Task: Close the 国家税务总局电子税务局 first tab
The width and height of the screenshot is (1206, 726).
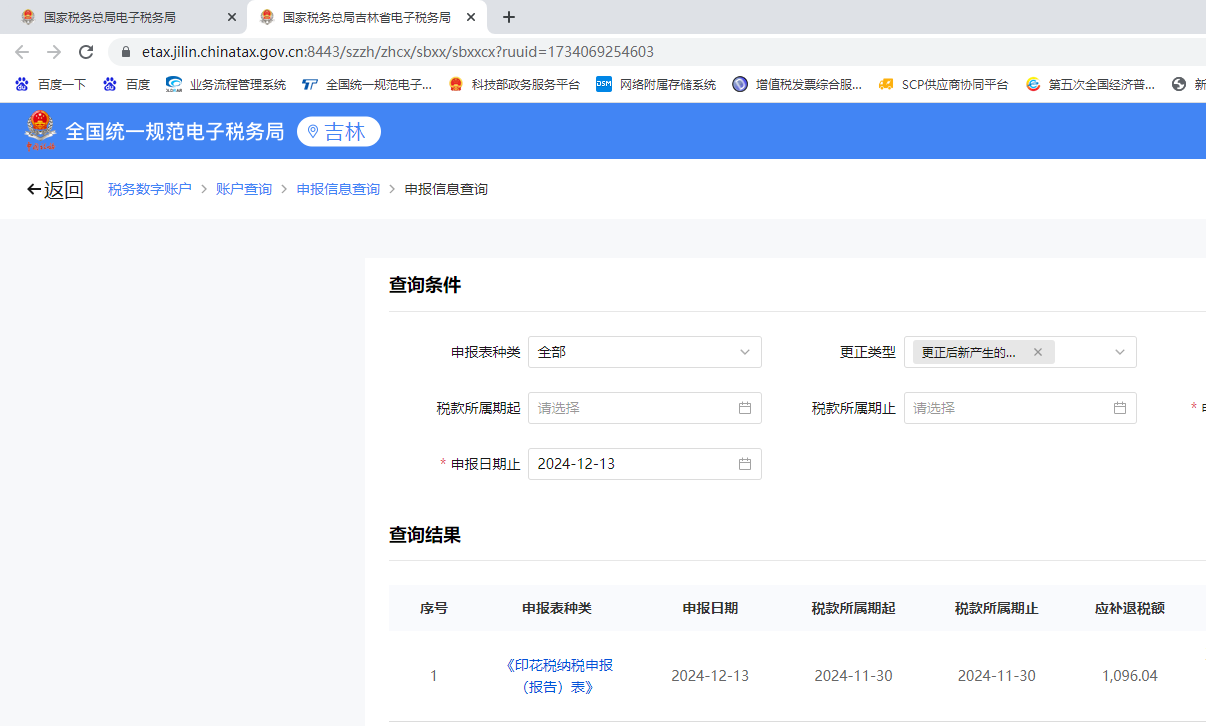Action: 232,17
